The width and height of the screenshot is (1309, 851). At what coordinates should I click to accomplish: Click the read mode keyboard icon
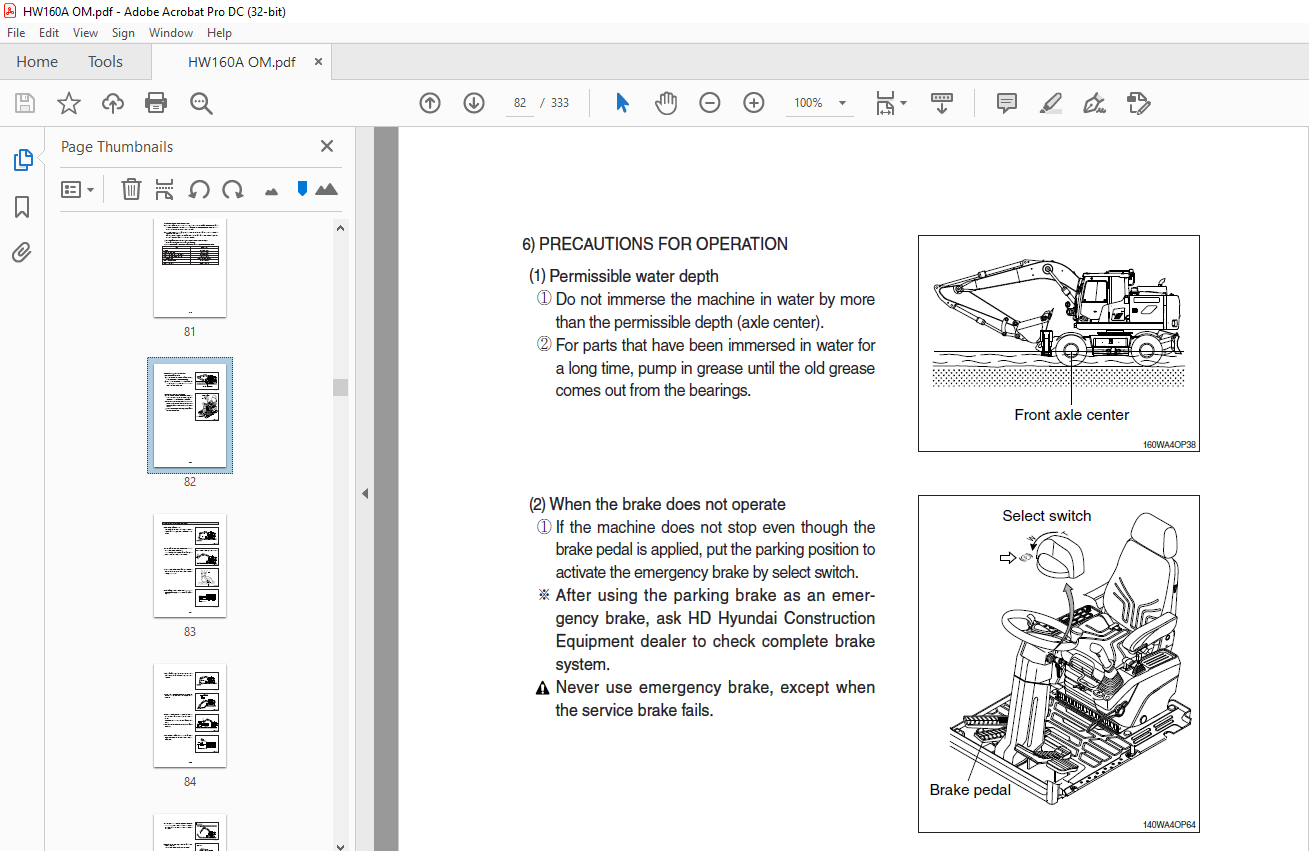click(x=942, y=103)
